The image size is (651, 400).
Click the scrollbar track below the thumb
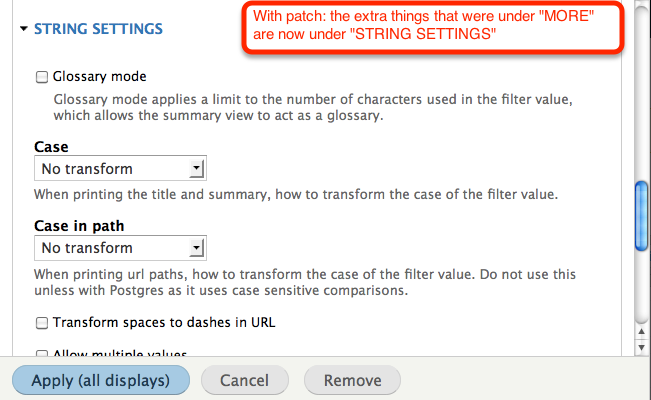pos(642,287)
